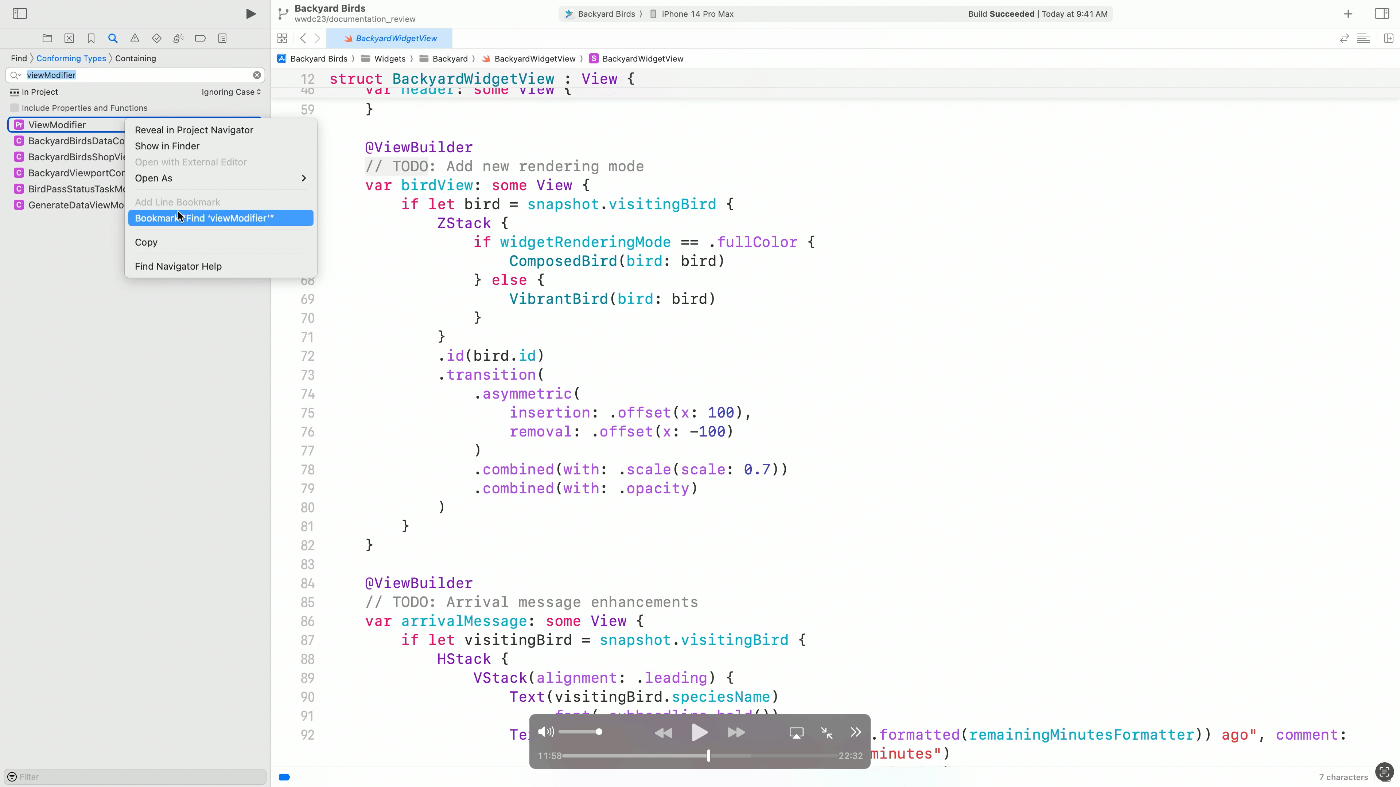Screen dimensions: 1400x787
Task: Open the Project navigator folder icon
Action: click(x=47, y=38)
